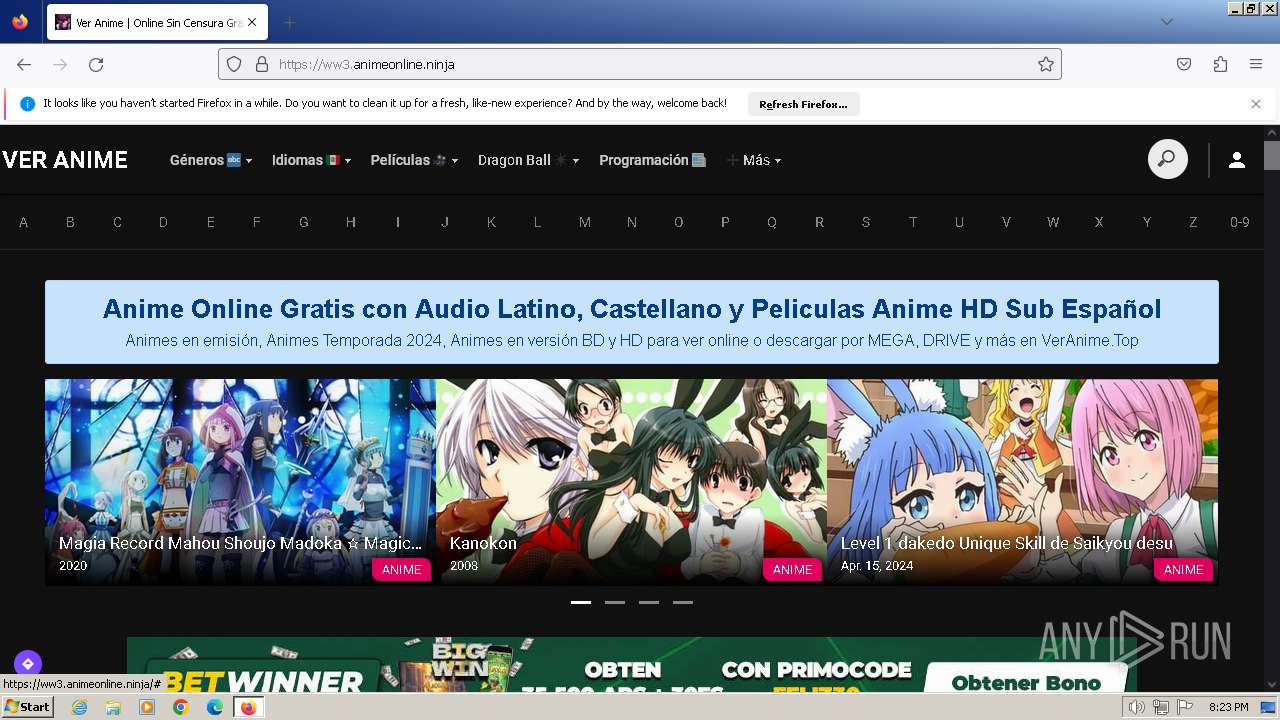Click the ANIME tag on Kanokon
1280x720 pixels.
792,569
